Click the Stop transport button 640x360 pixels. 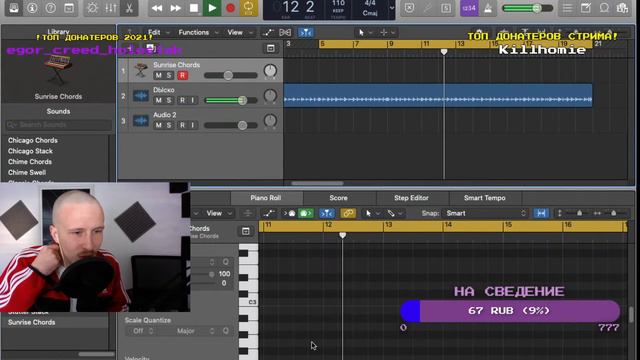194,8
